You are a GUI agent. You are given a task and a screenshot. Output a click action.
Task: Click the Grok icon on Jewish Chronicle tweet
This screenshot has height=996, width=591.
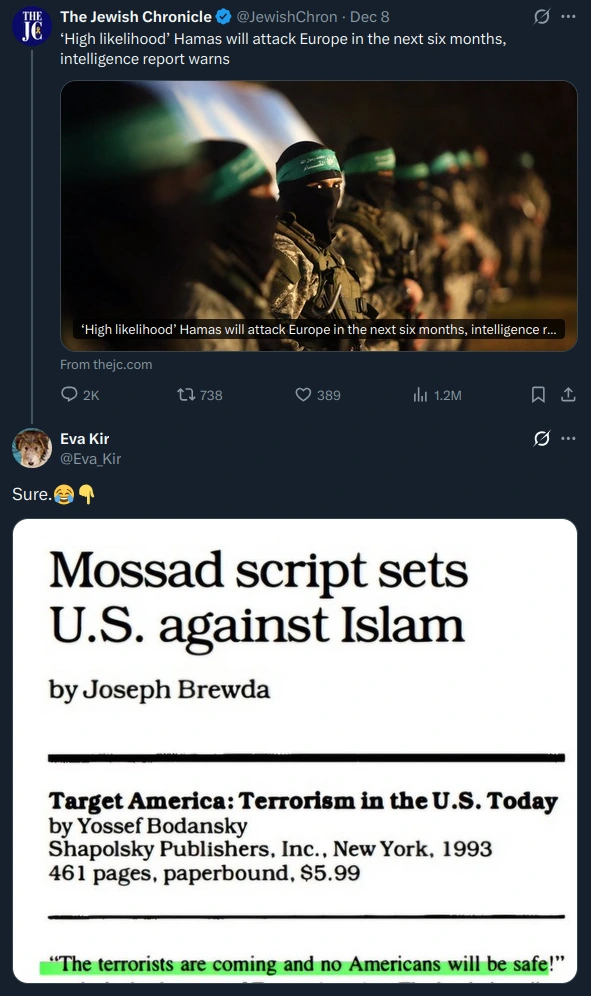541,17
